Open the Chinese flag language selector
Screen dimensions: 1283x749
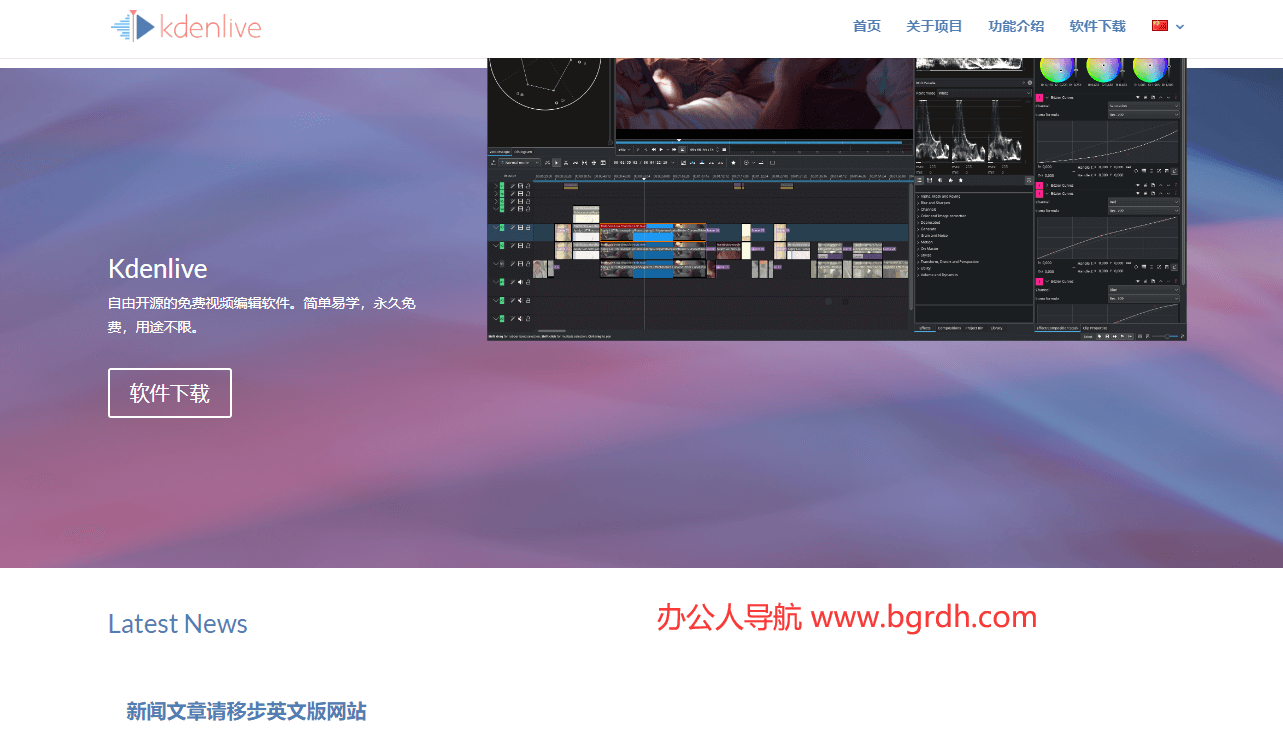[x=1167, y=26]
